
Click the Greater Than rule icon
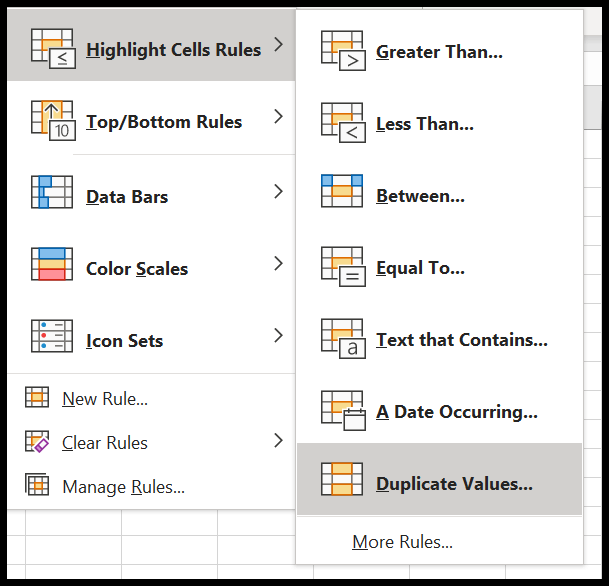point(343,50)
